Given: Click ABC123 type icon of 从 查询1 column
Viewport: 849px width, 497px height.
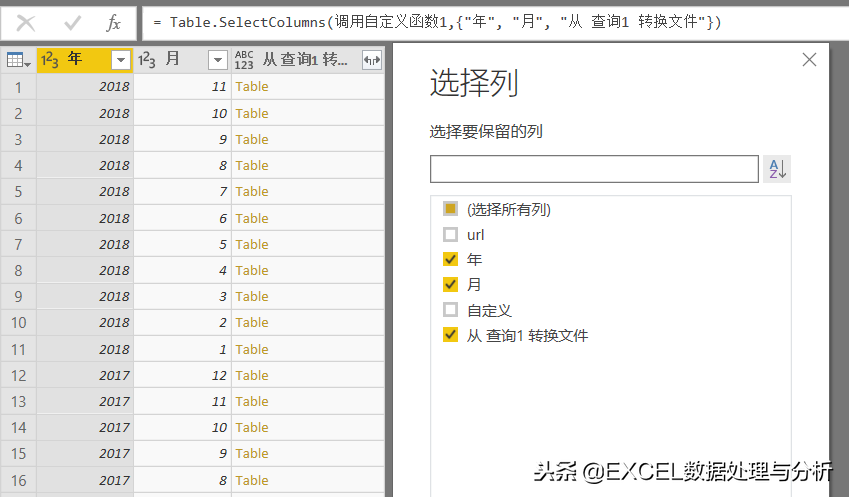Looking at the screenshot, I should coord(244,60).
